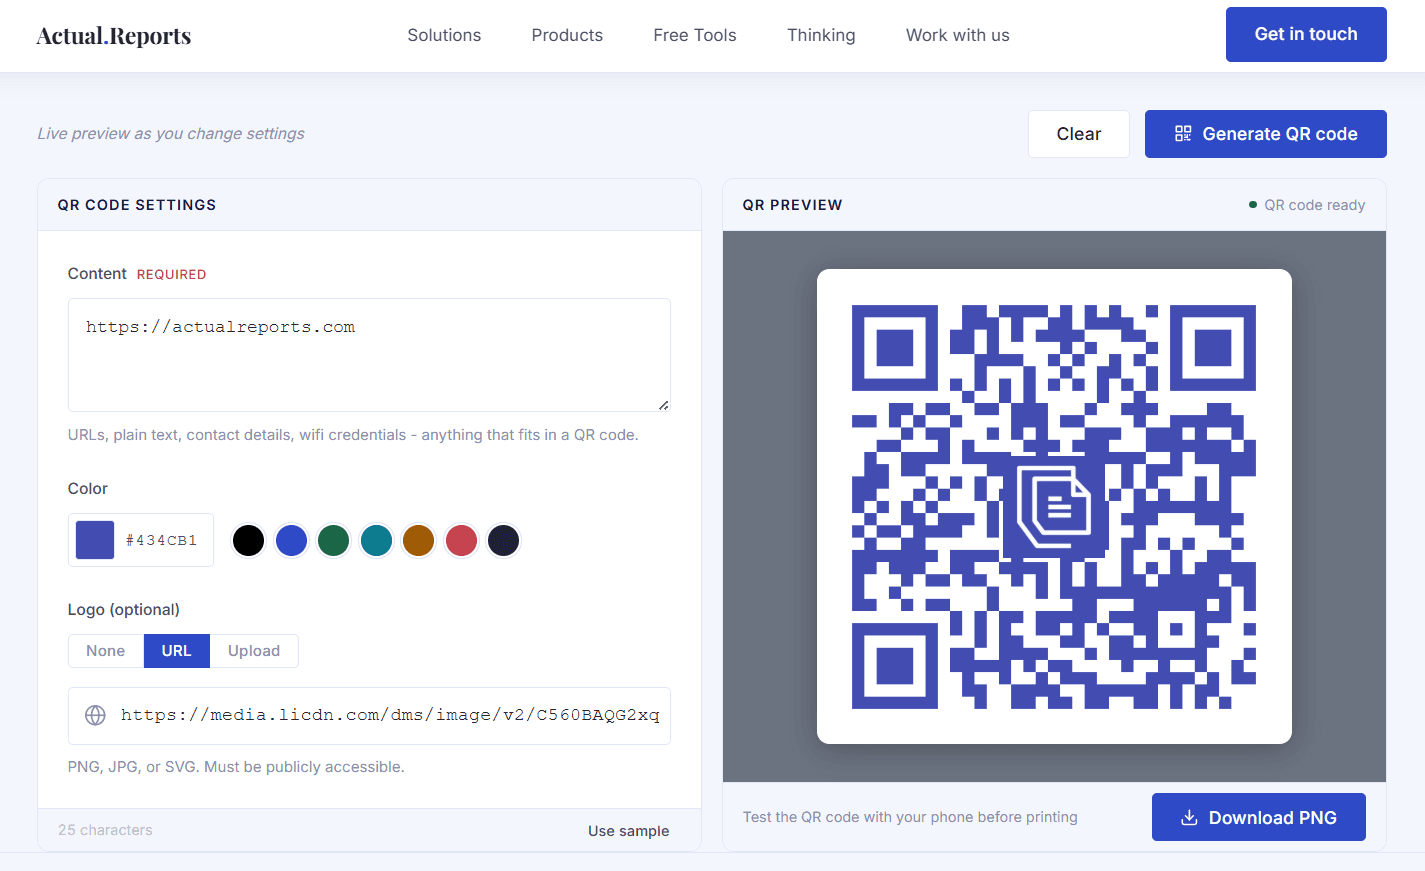The height and width of the screenshot is (871, 1425).
Task: Click the document logo in QR center
Action: (x=1054, y=506)
